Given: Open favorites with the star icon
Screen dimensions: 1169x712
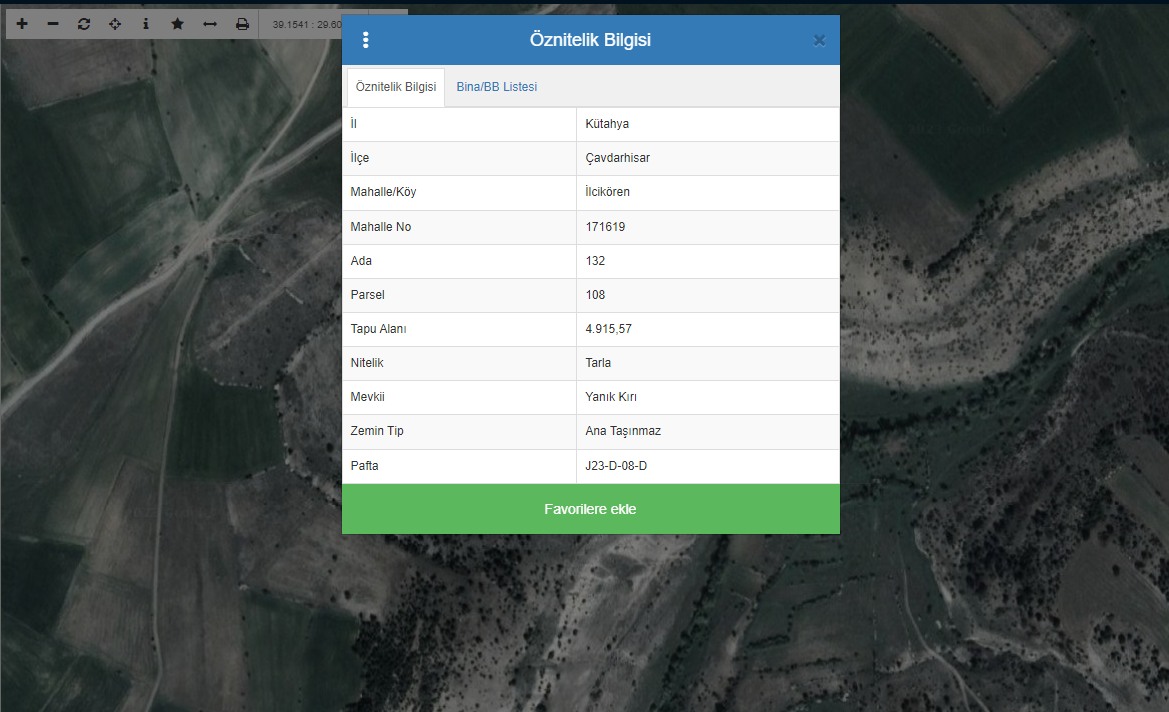Looking at the screenshot, I should [177, 24].
